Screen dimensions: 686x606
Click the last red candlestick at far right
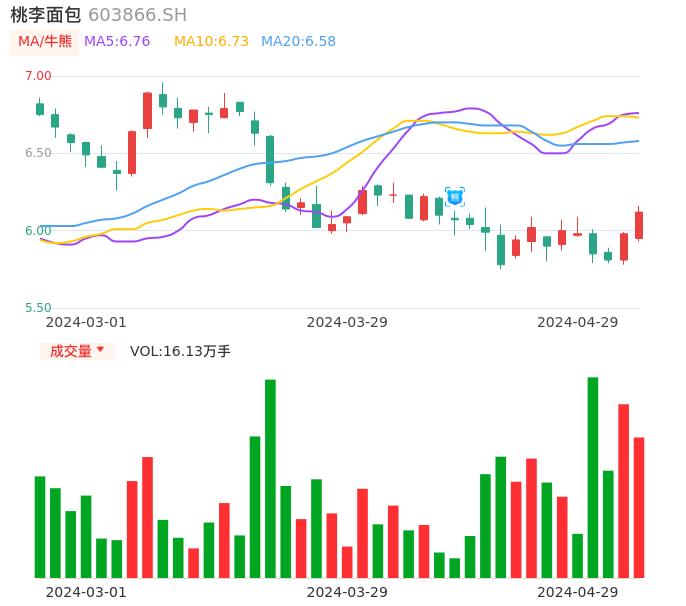click(x=639, y=225)
